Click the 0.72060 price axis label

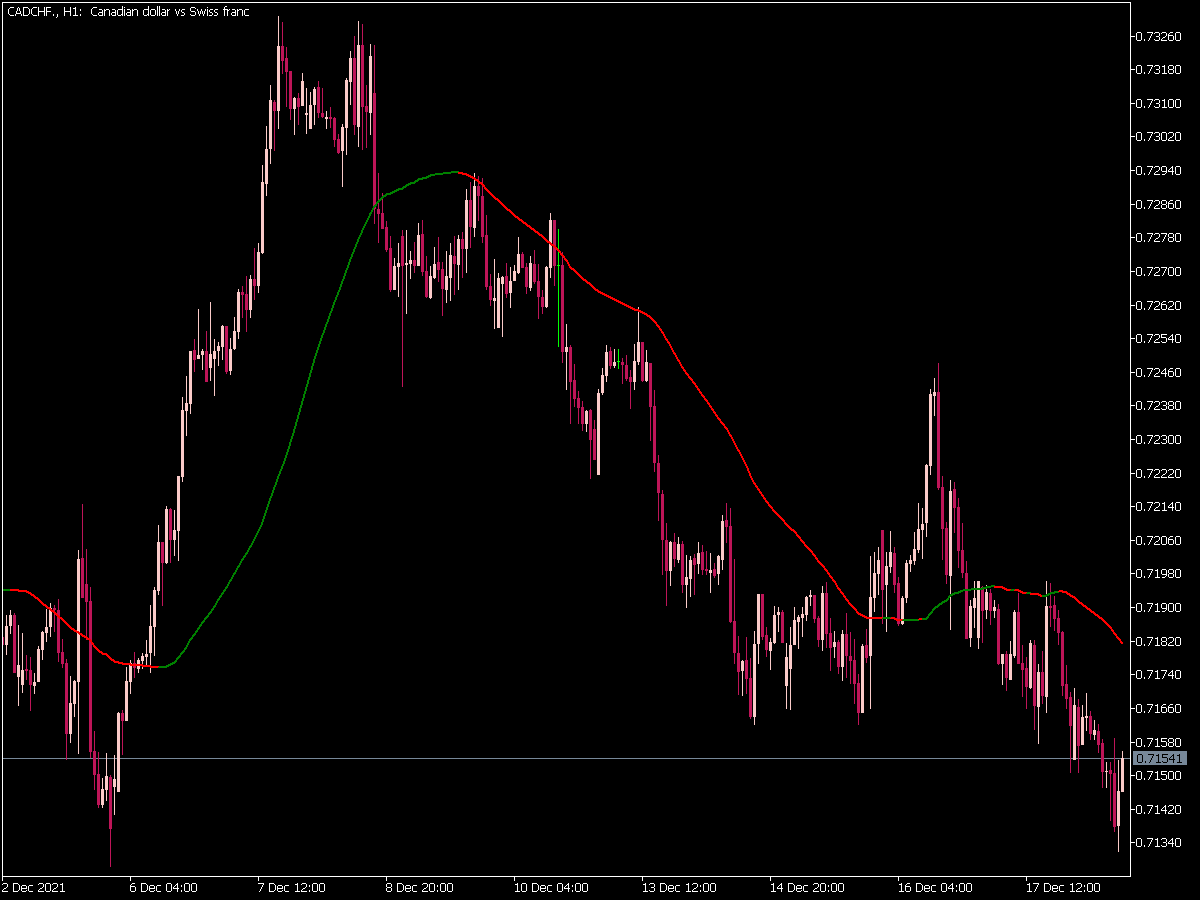(x=1157, y=540)
